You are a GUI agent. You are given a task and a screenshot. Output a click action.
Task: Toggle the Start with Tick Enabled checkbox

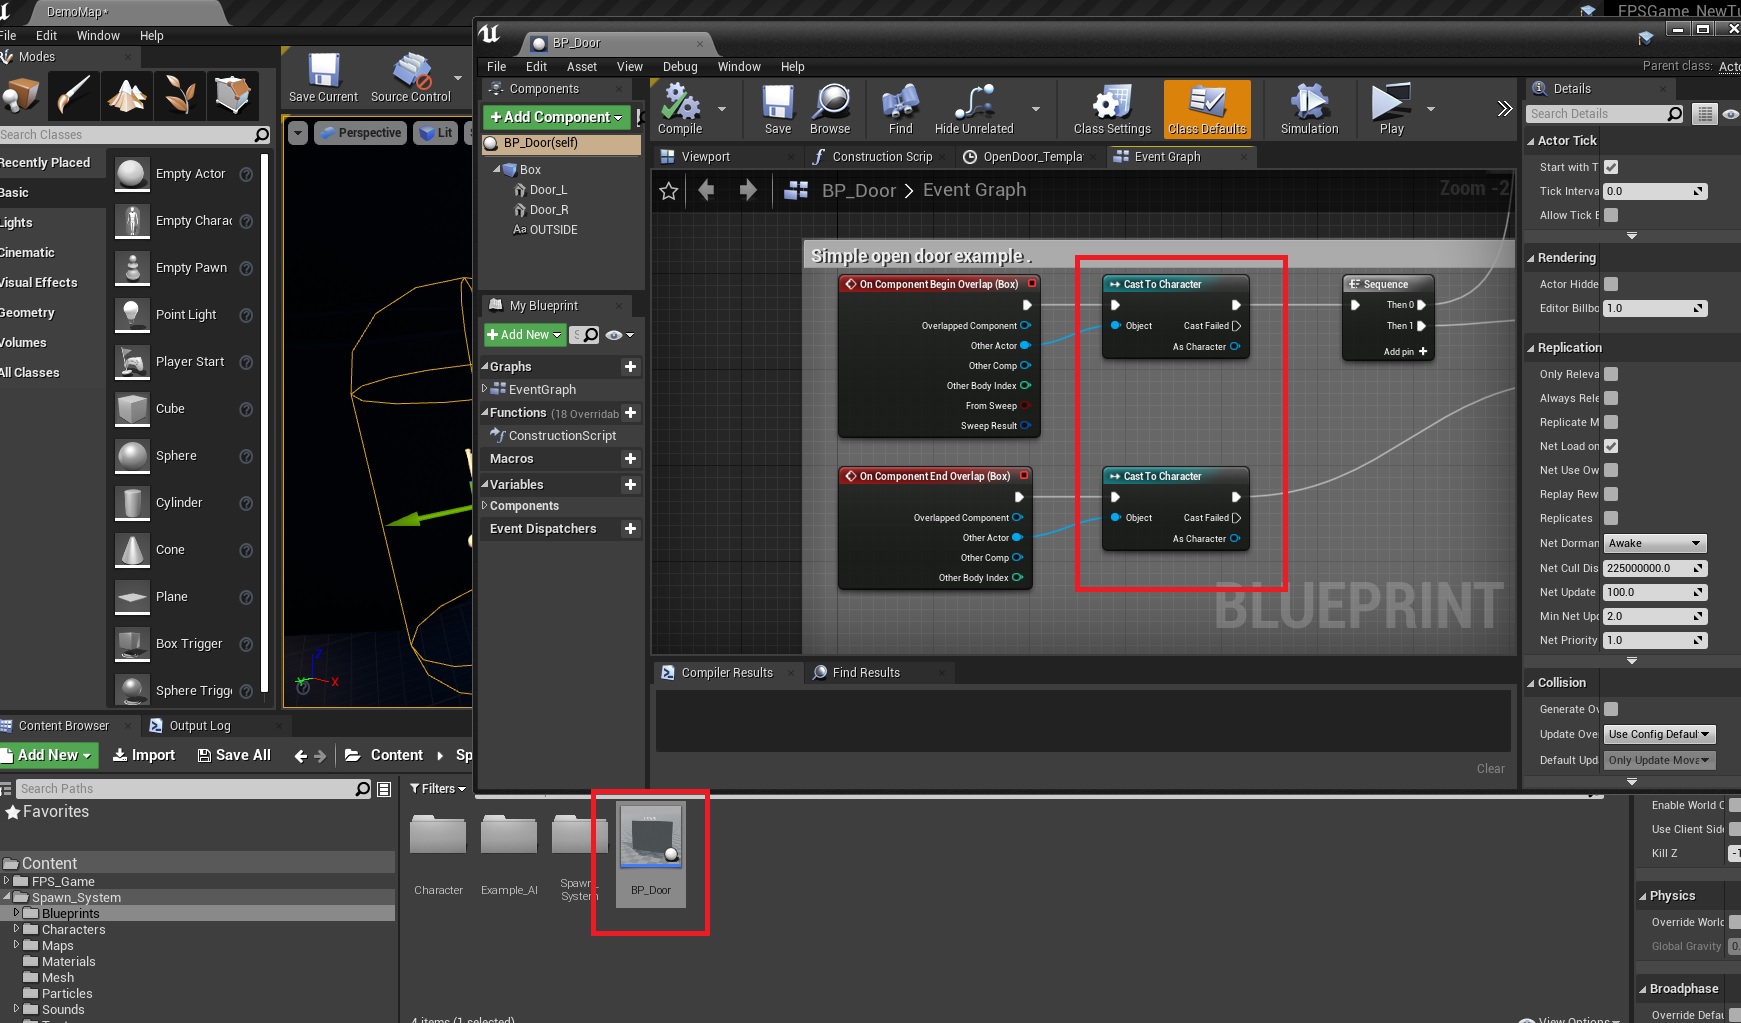pos(1611,167)
